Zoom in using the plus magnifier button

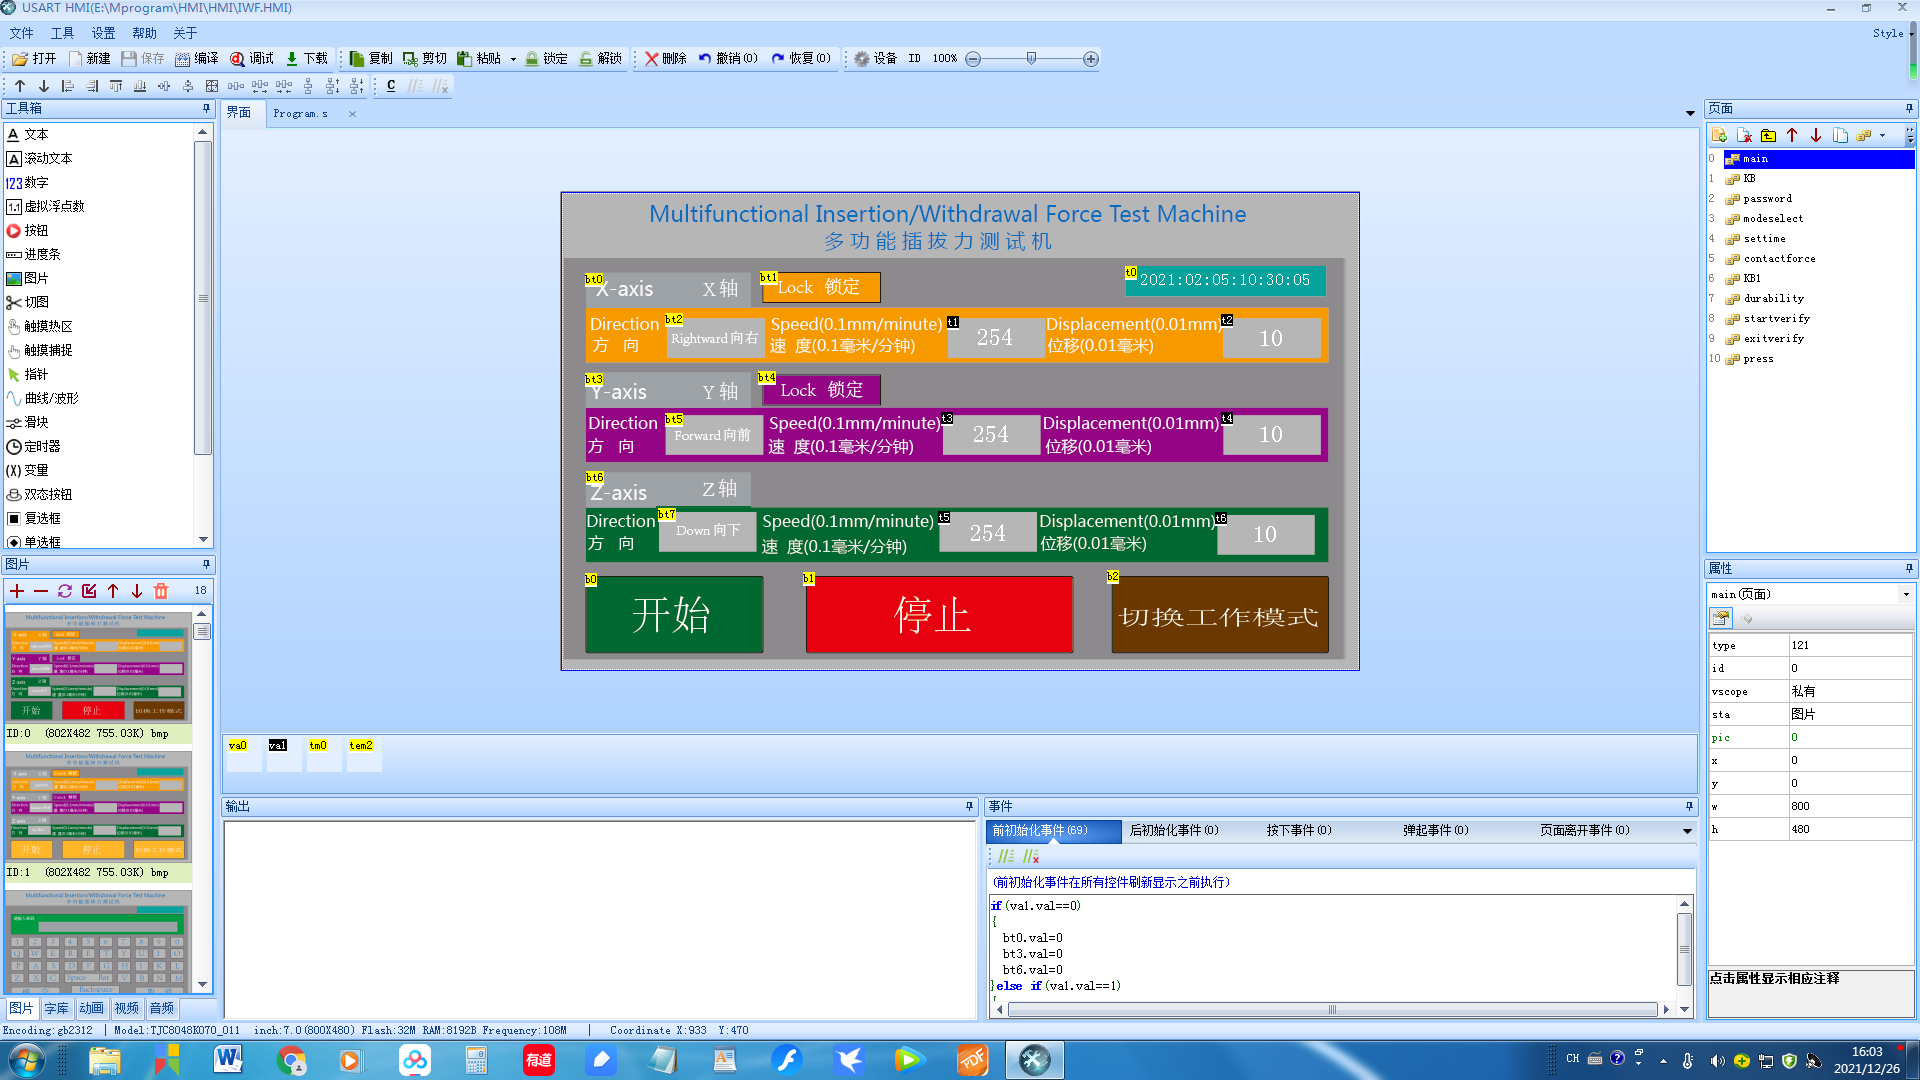pyautogui.click(x=1091, y=59)
